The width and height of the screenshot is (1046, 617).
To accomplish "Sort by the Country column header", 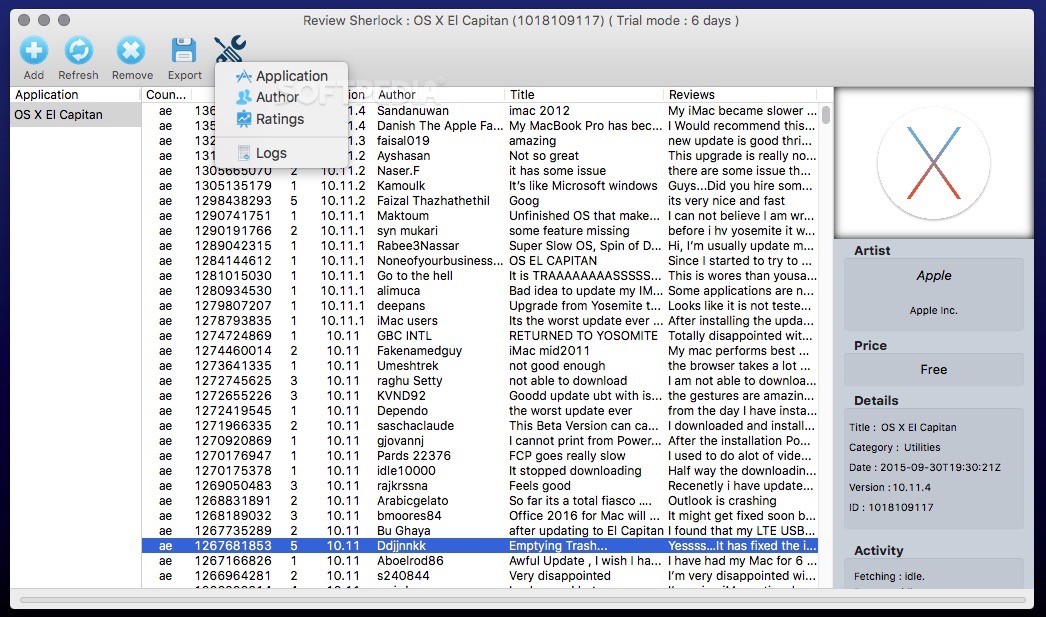I will 165,95.
